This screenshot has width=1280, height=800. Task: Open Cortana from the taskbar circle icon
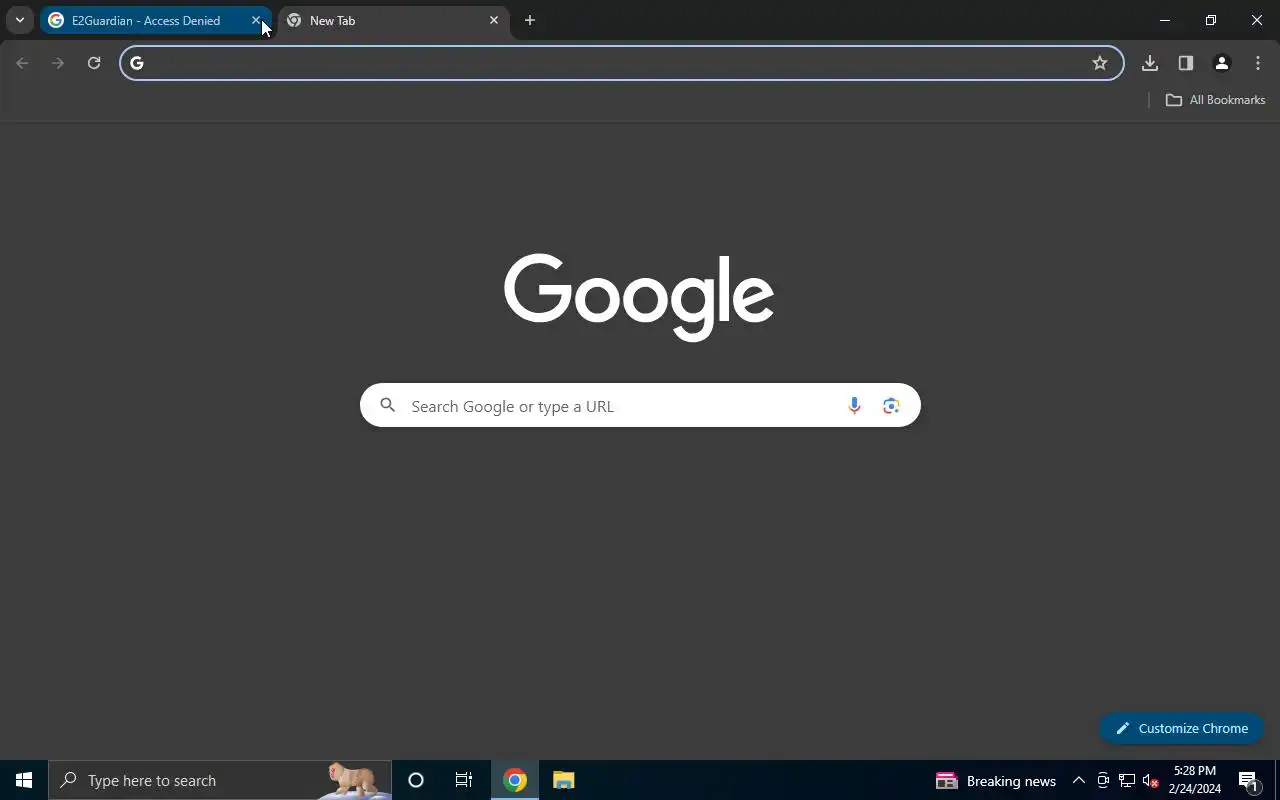coord(416,780)
